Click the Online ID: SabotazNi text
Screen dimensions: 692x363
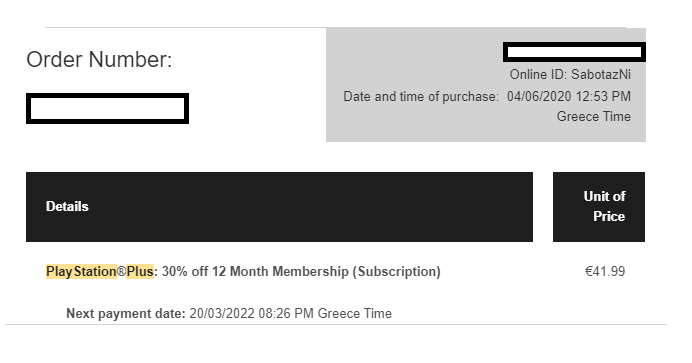[570, 75]
